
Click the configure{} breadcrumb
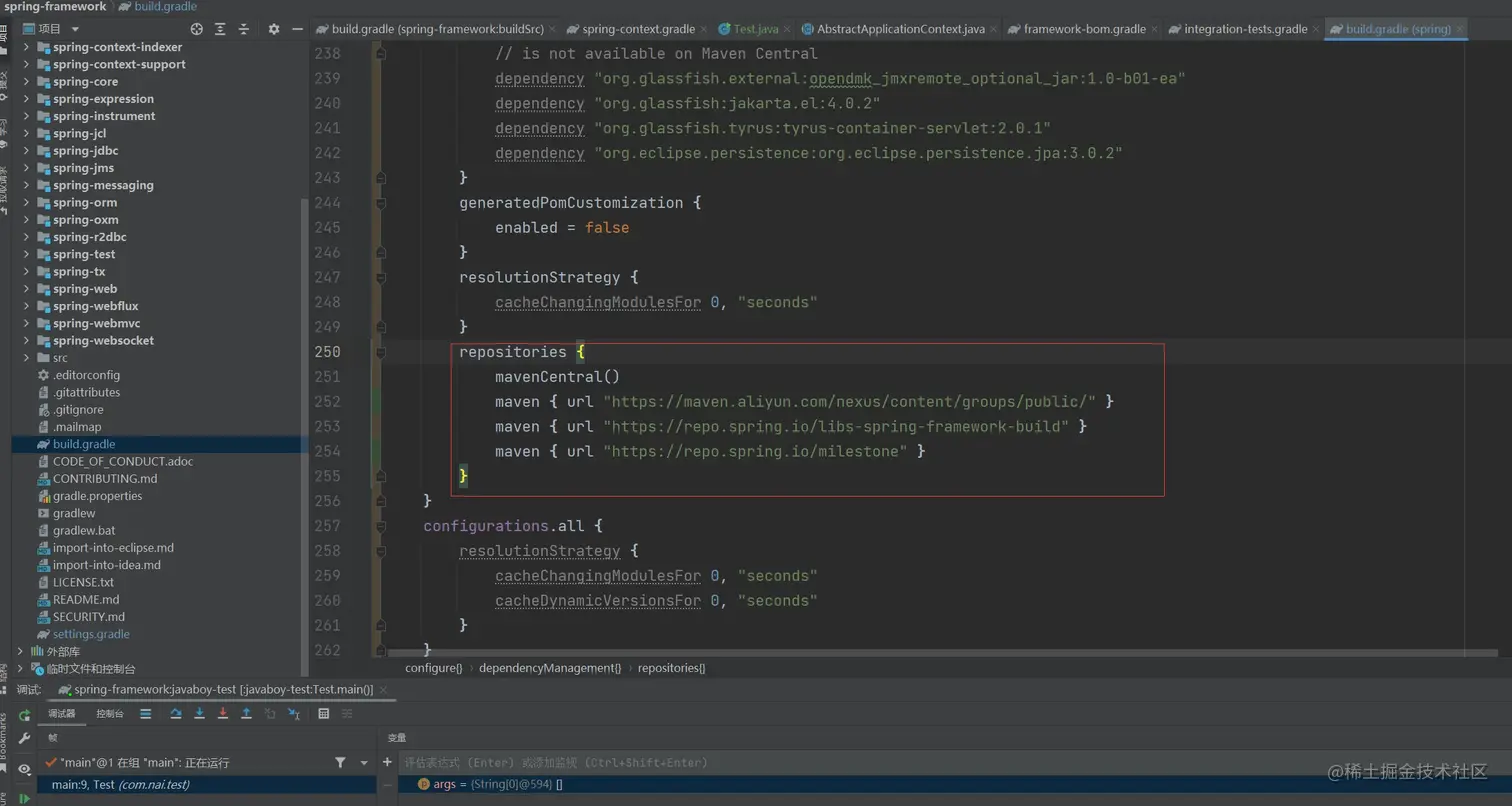433,668
